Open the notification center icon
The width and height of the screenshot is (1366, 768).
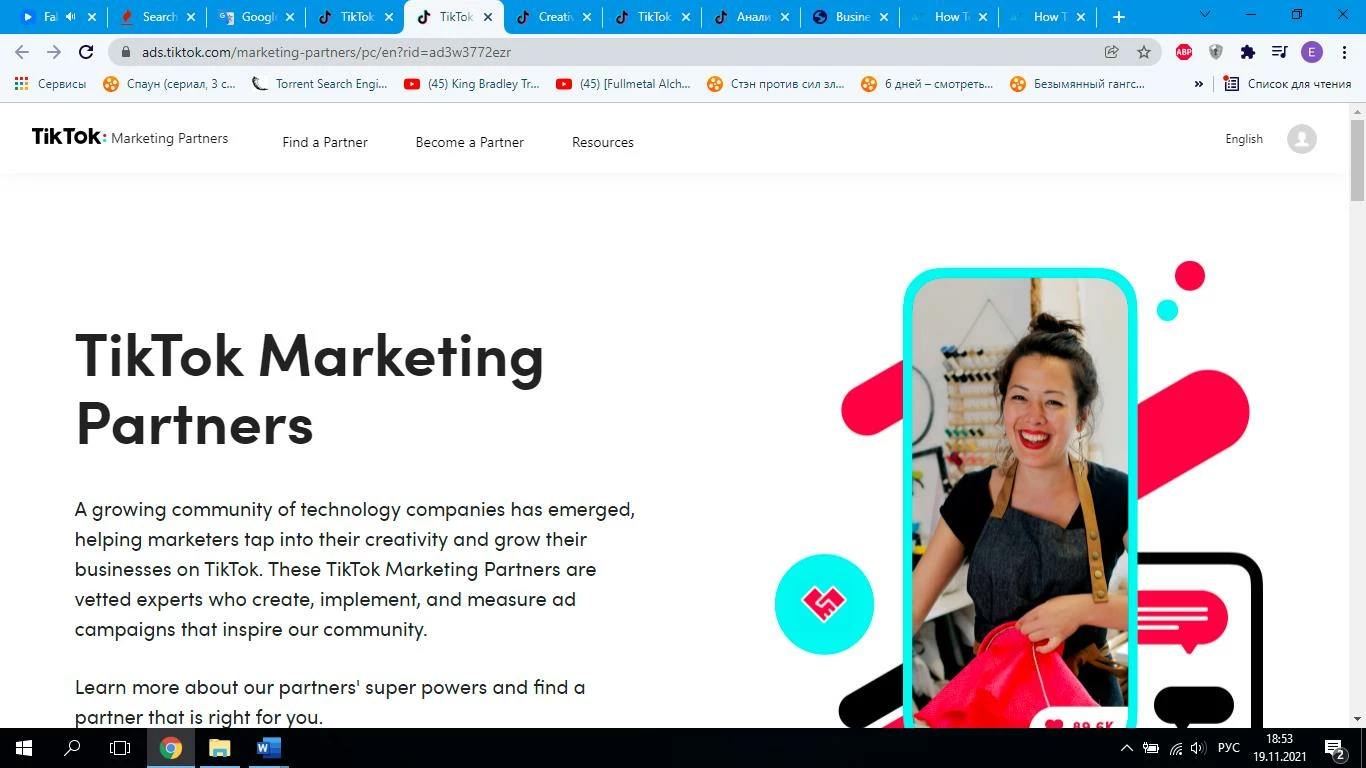click(x=1335, y=748)
